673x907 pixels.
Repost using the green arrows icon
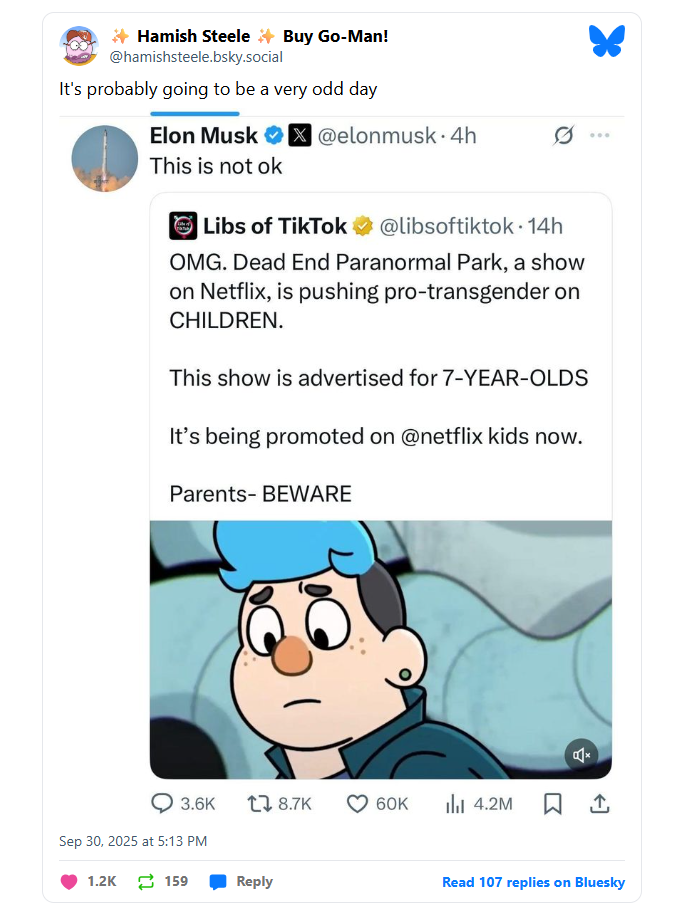click(x=146, y=881)
